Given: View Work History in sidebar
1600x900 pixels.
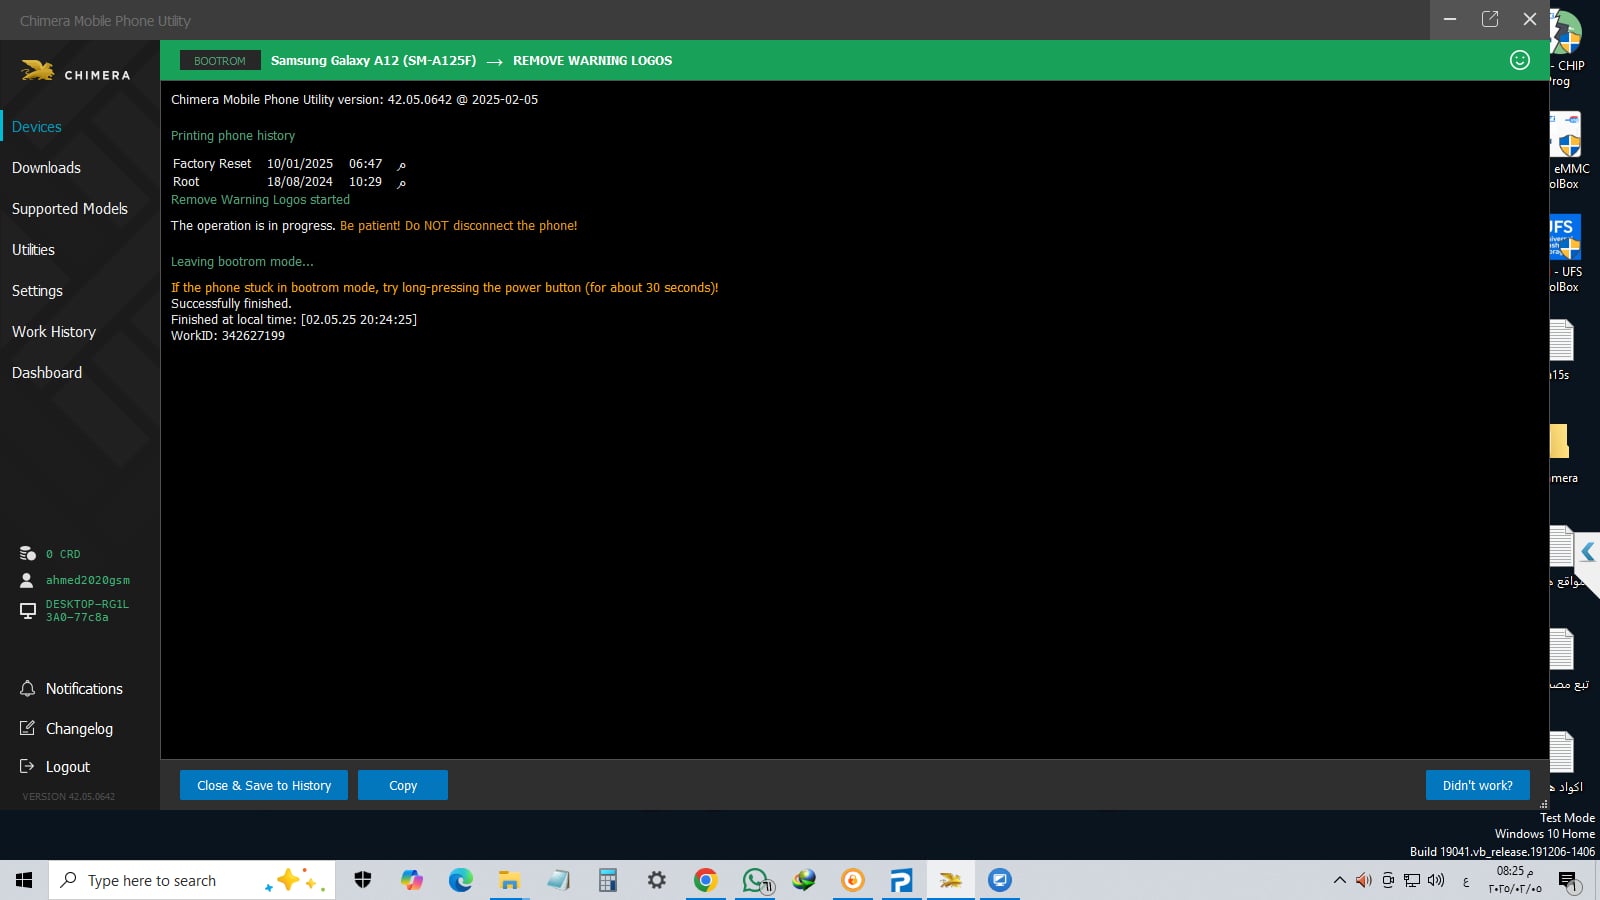Looking at the screenshot, I should pyautogui.click(x=54, y=332).
